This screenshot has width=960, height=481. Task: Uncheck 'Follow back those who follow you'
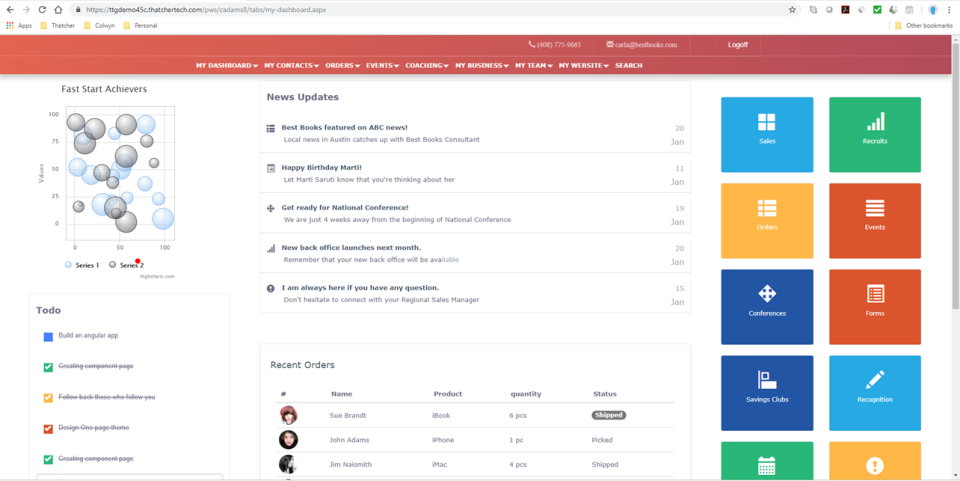[x=48, y=398]
